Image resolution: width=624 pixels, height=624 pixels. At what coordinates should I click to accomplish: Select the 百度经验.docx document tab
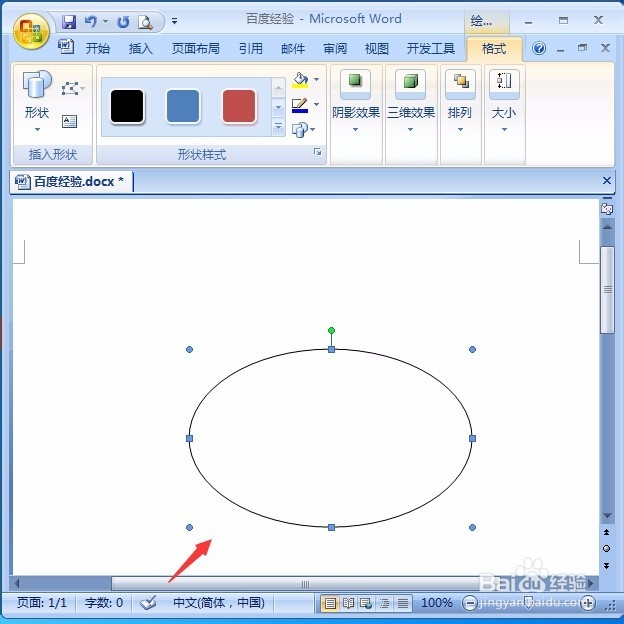70,181
